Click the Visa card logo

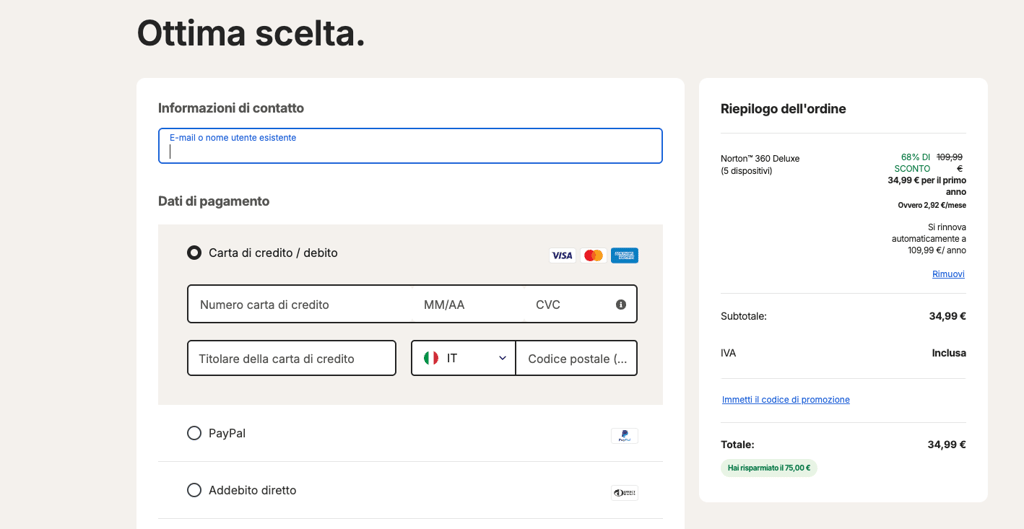coord(562,255)
